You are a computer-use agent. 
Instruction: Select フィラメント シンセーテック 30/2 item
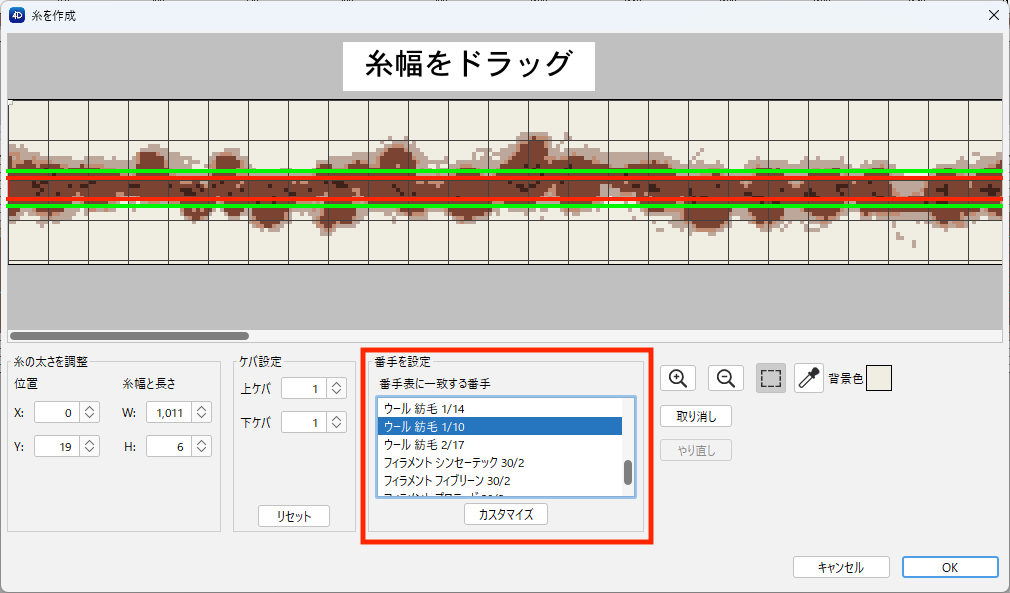coord(499,462)
